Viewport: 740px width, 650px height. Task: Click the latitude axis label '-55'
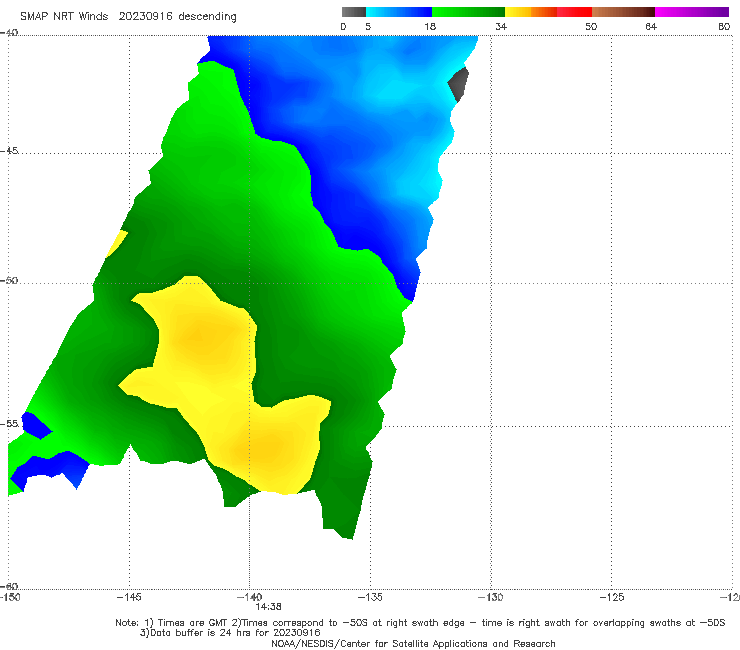point(9,423)
